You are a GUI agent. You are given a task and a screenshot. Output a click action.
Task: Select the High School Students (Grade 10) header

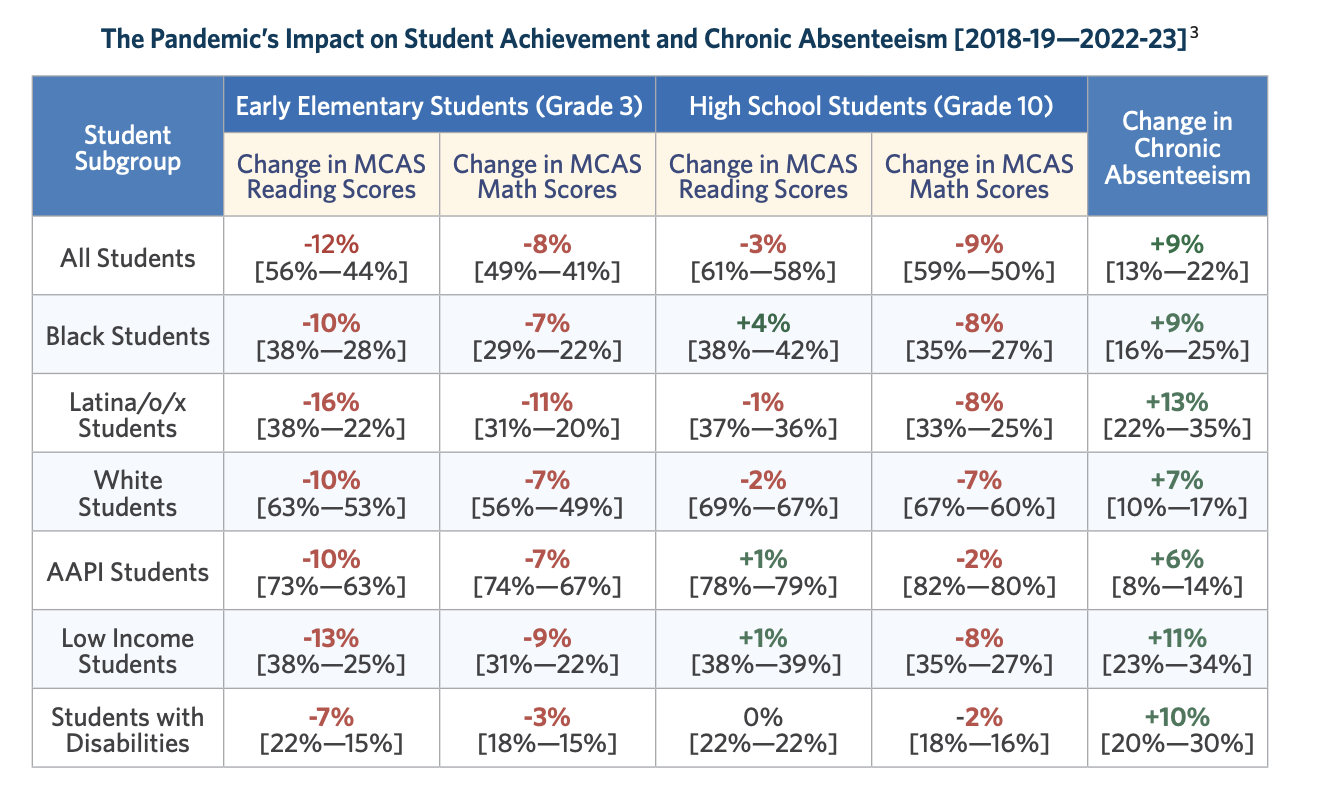click(x=871, y=105)
